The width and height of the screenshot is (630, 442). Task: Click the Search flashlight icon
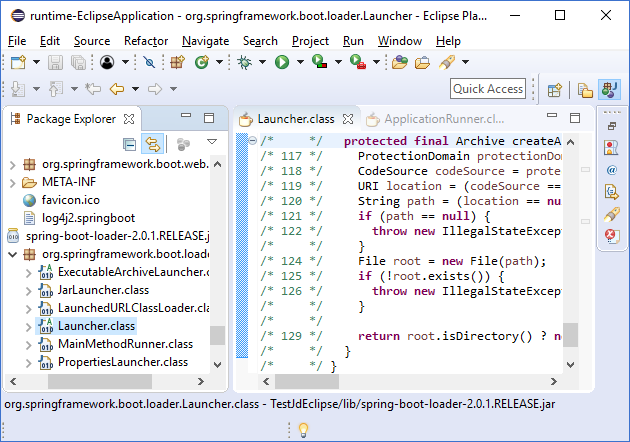pos(447,62)
